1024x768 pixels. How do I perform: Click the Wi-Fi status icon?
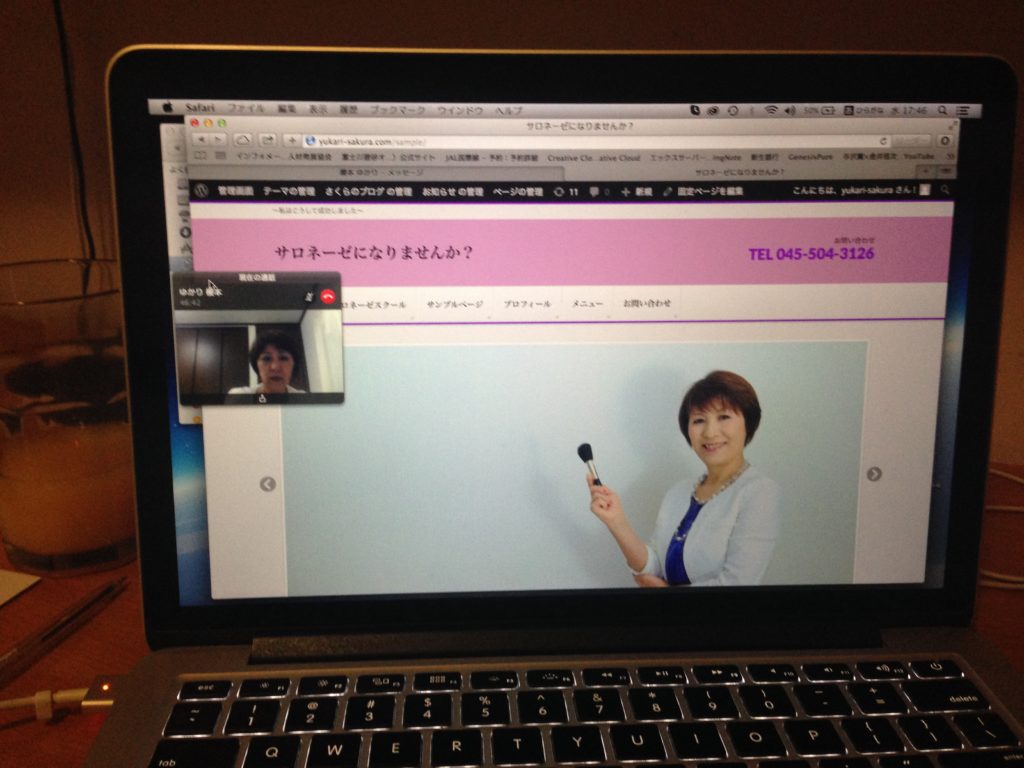click(771, 110)
